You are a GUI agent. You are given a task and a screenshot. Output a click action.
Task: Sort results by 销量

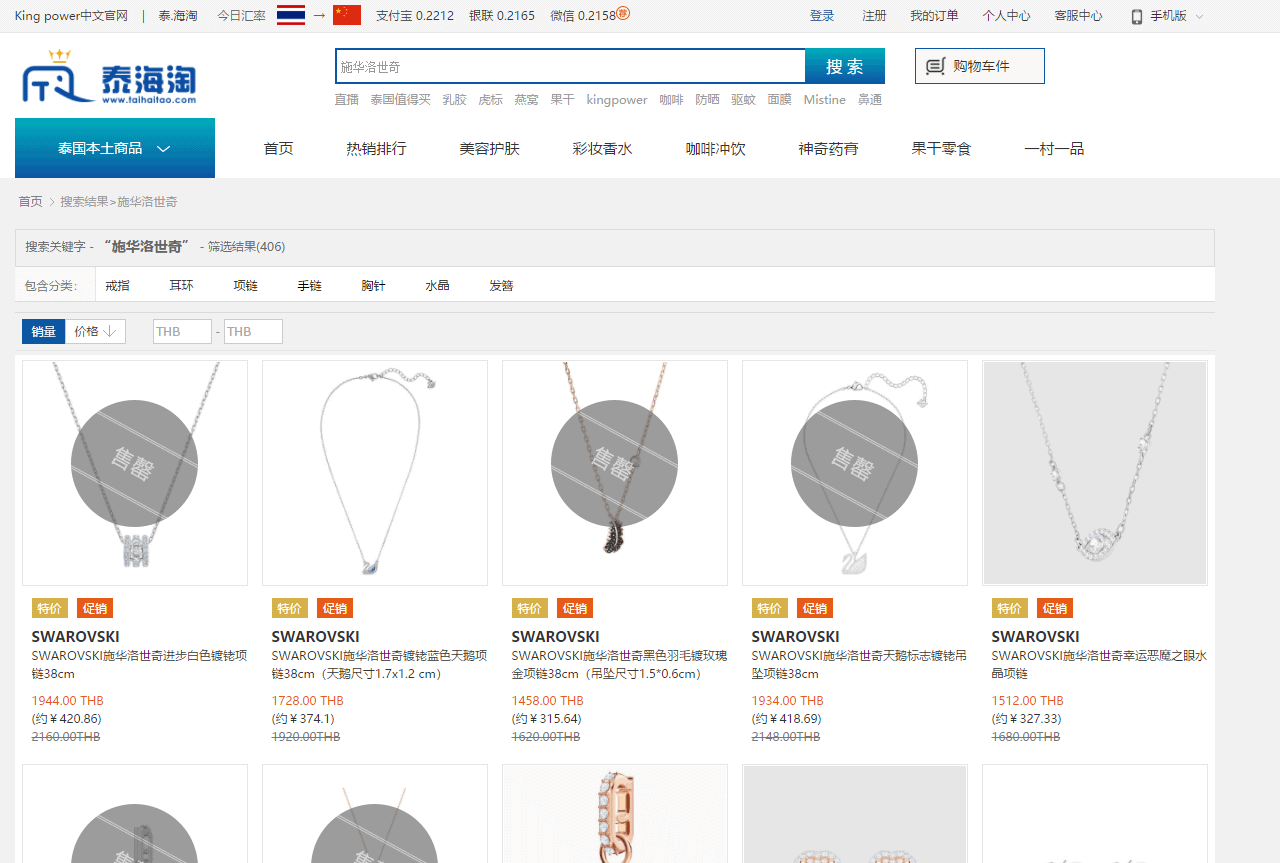43,331
